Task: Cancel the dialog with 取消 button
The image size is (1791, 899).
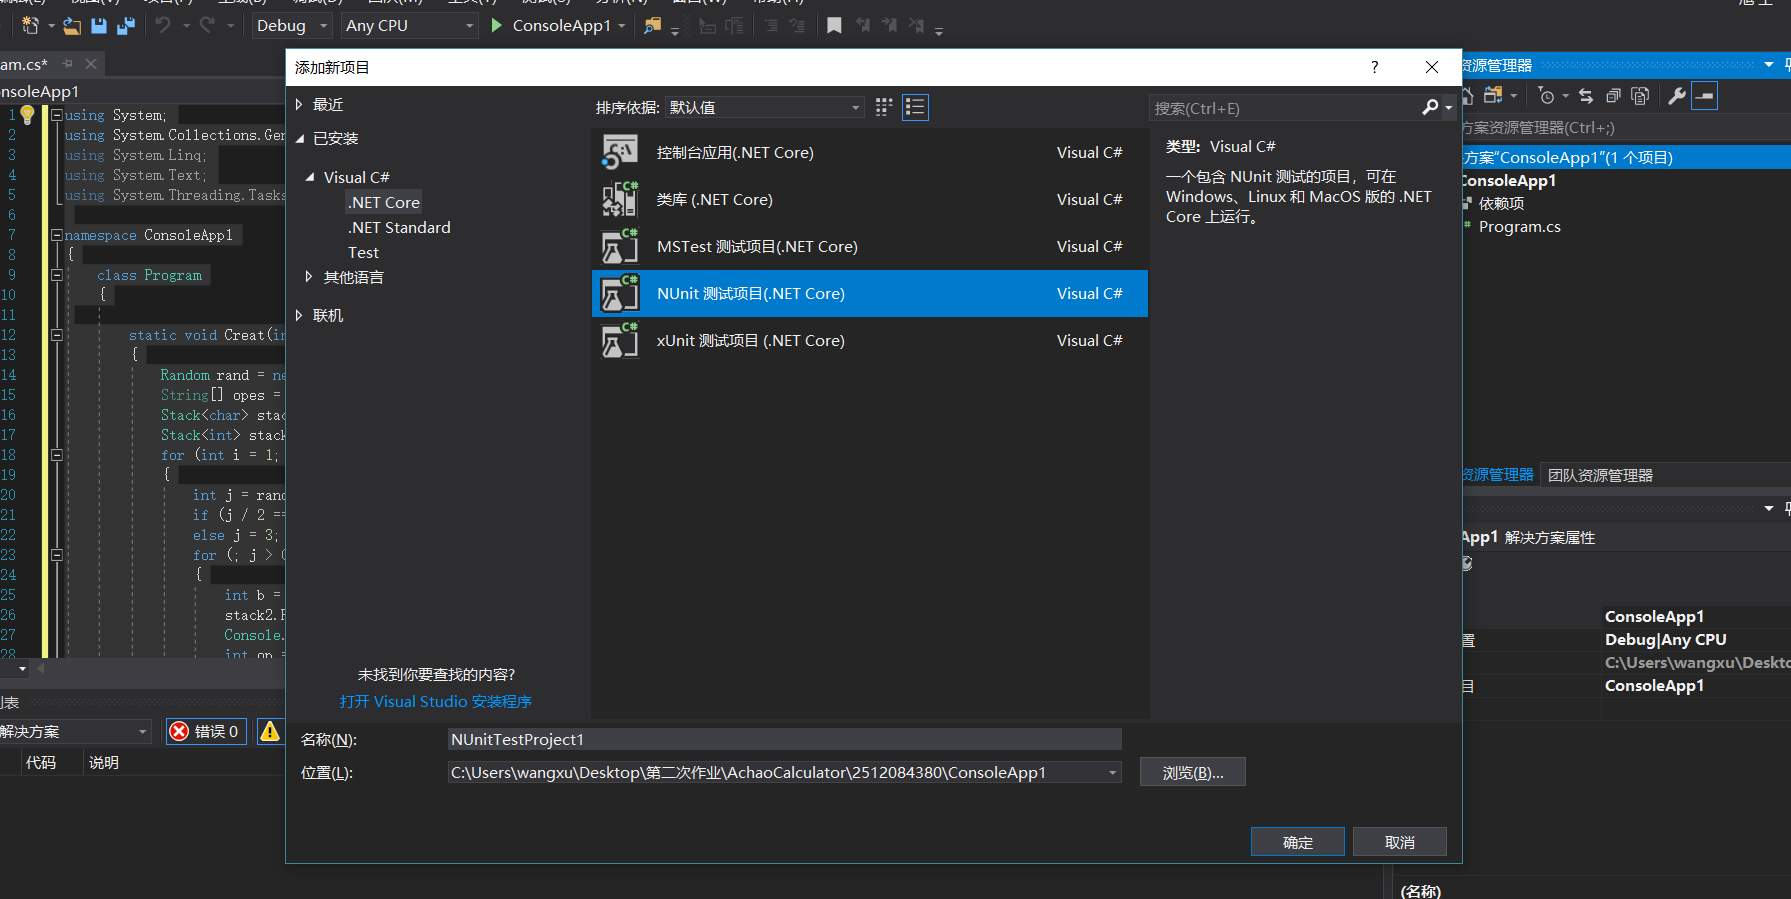Action: pyautogui.click(x=1399, y=842)
